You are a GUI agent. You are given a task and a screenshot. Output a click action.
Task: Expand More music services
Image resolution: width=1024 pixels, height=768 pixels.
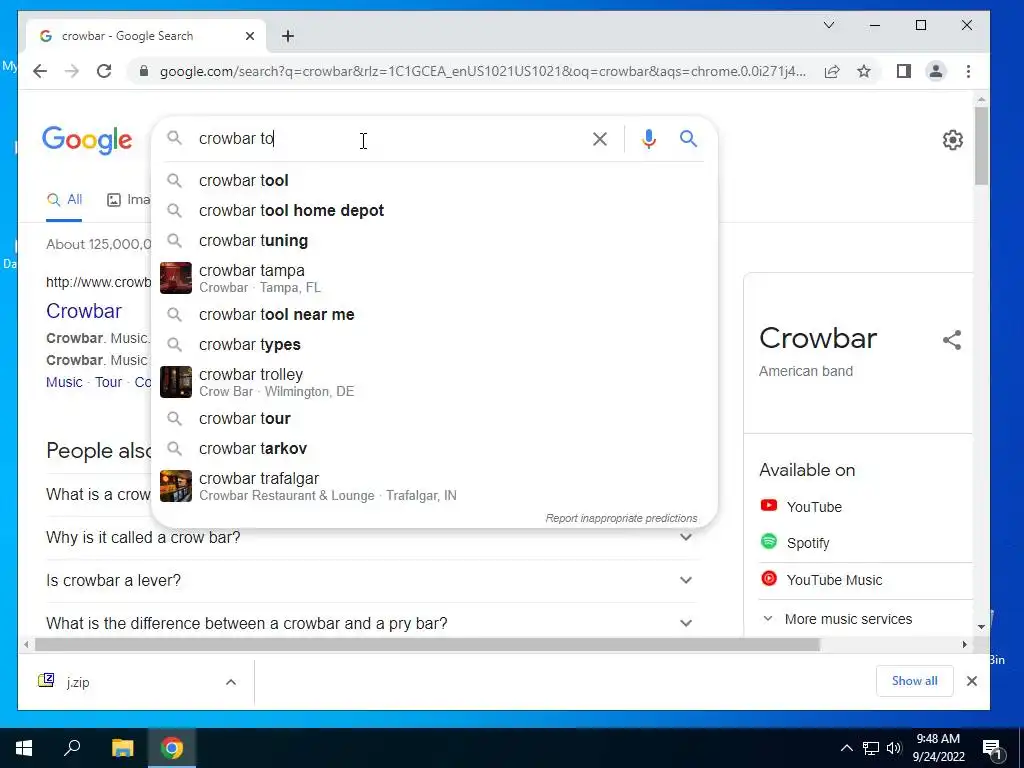pos(838,619)
